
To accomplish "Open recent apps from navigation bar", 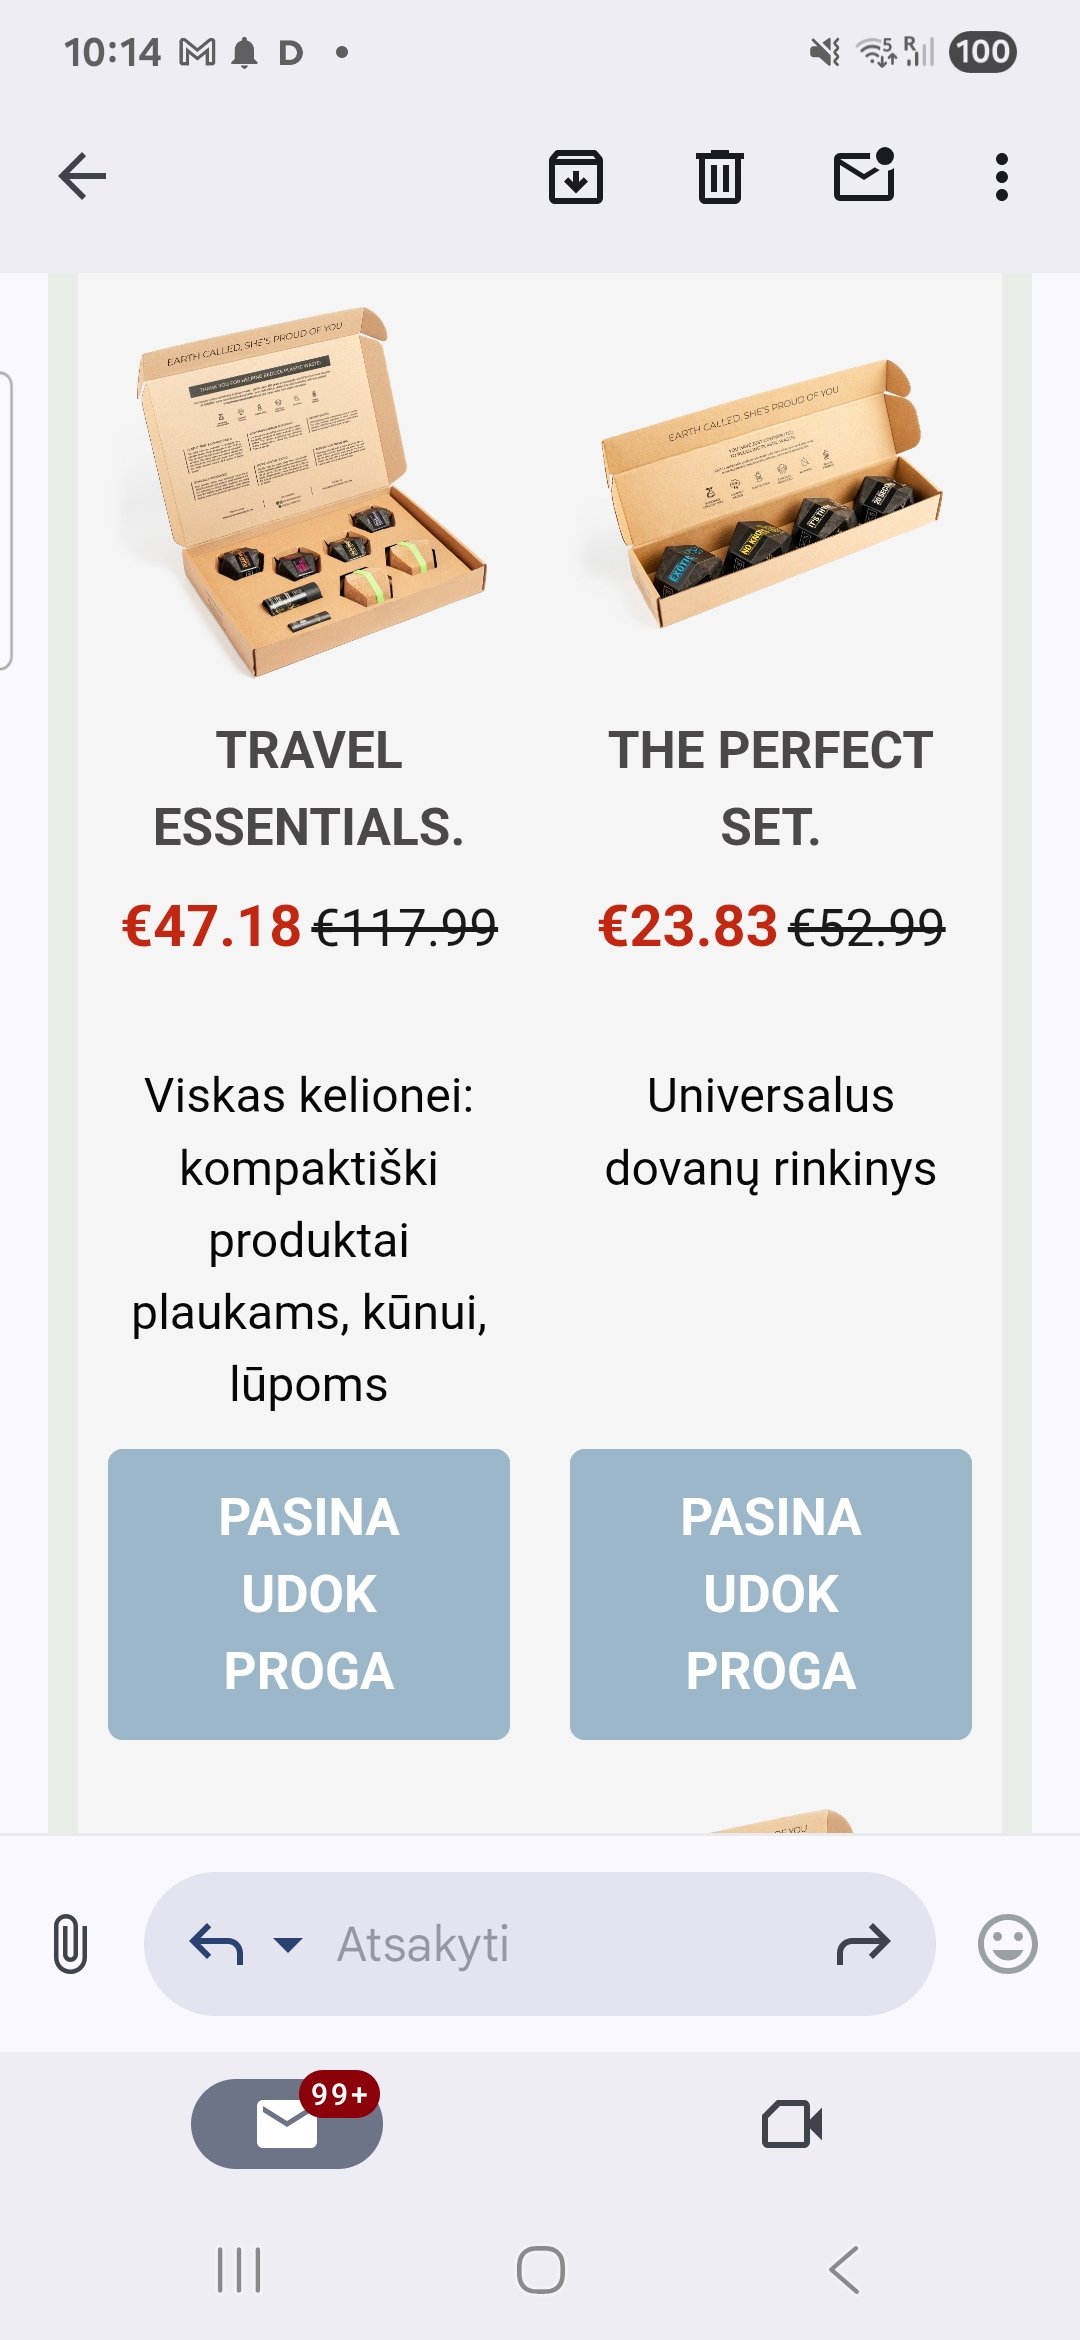I will pos(239,2269).
